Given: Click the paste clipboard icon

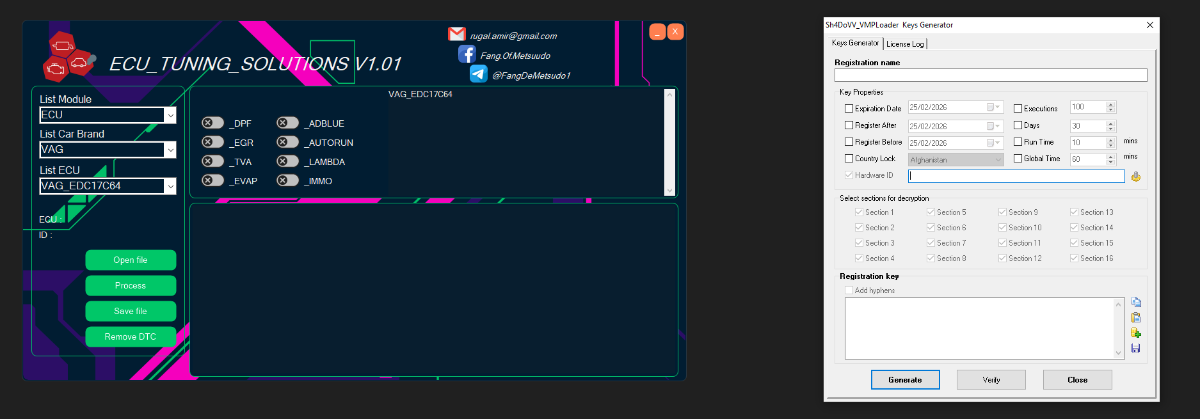Looking at the screenshot, I should click(1136, 318).
